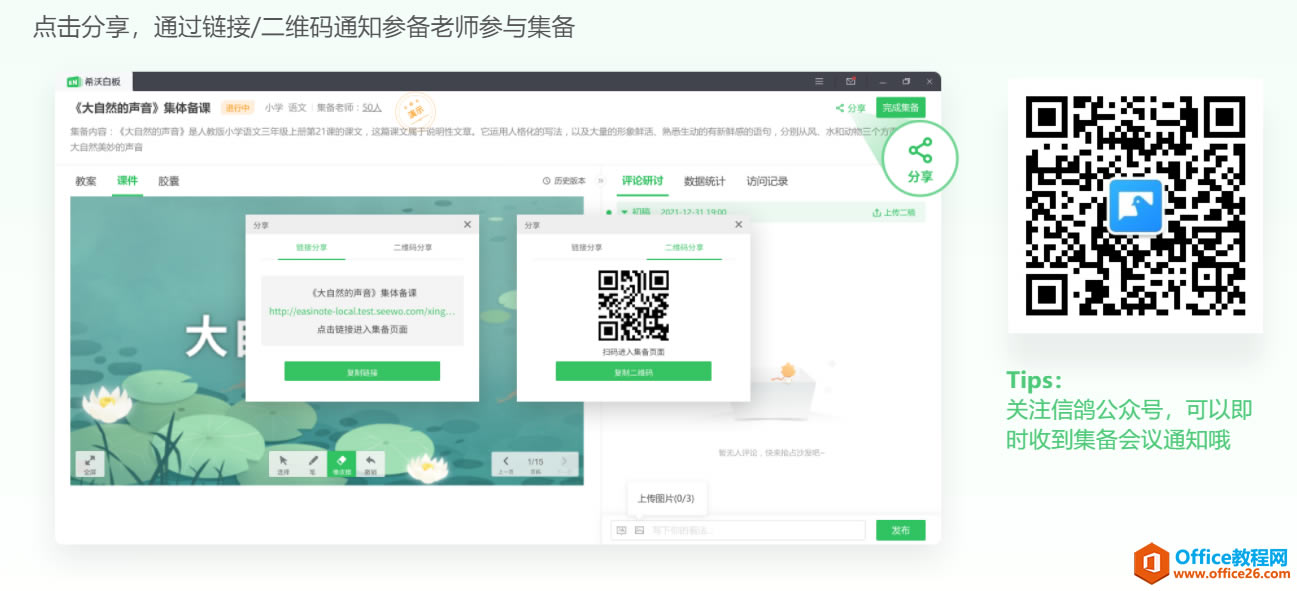Click the 1/15 page indicator
Viewport: 1297px width, 591px height.
[535, 462]
